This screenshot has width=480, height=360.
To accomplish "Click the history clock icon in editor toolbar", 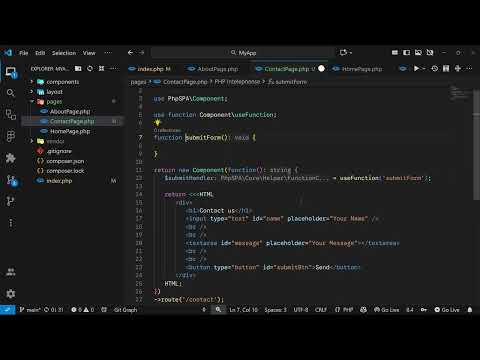I will 435,68.
